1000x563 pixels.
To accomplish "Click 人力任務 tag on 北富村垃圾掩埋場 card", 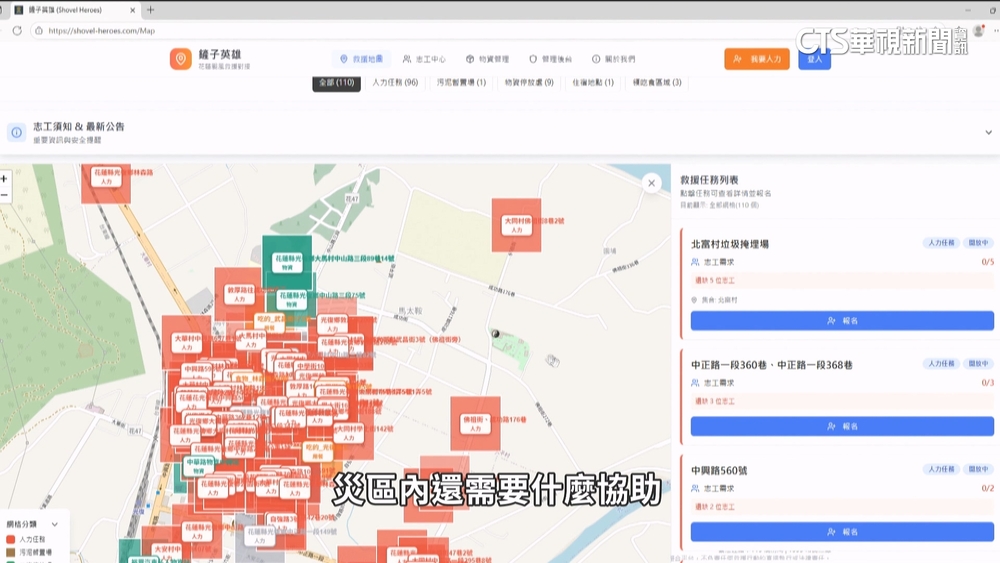I will [x=941, y=243].
